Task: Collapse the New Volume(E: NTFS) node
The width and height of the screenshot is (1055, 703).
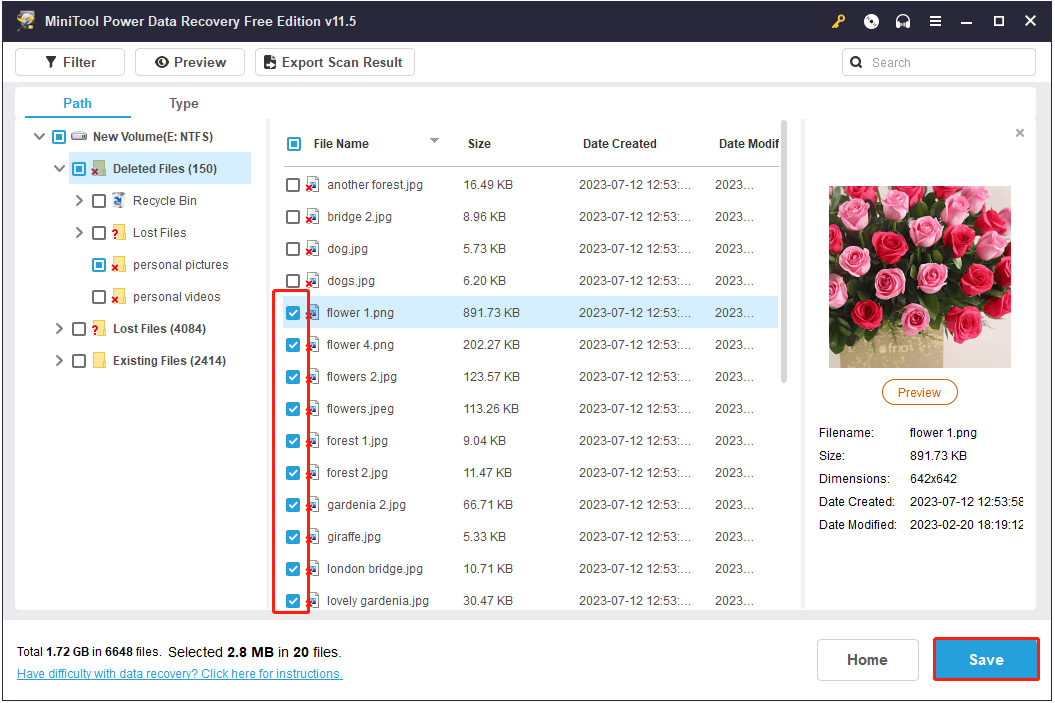Action: (x=40, y=137)
